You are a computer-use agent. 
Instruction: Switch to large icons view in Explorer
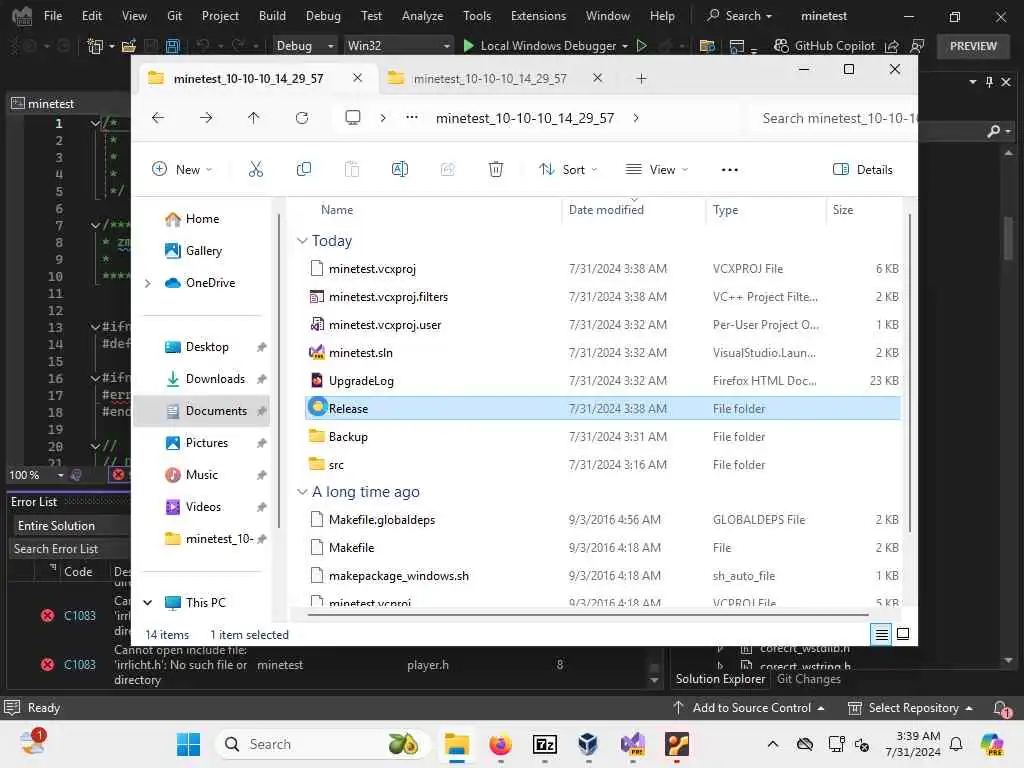click(x=903, y=634)
